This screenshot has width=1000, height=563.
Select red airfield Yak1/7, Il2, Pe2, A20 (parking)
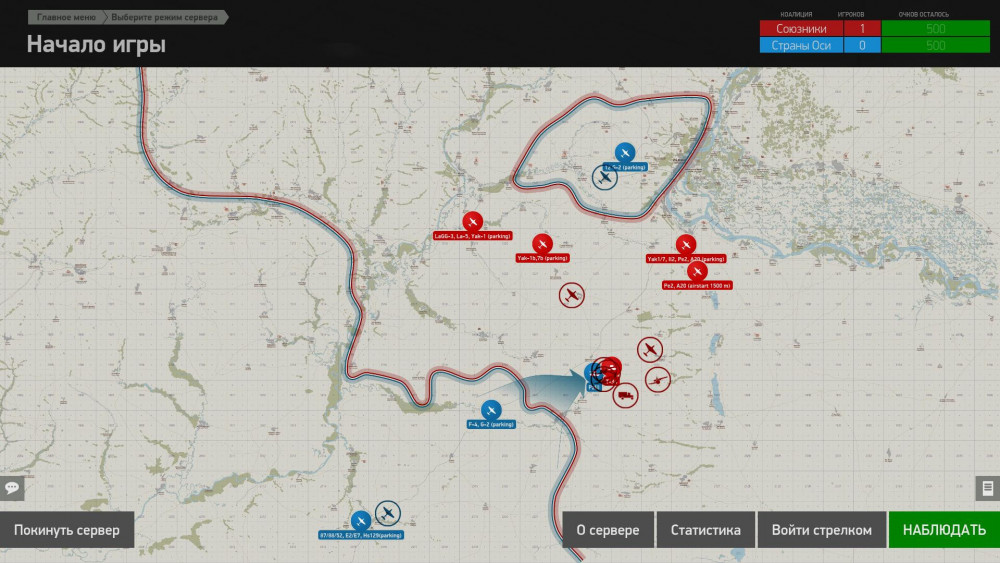(x=686, y=245)
